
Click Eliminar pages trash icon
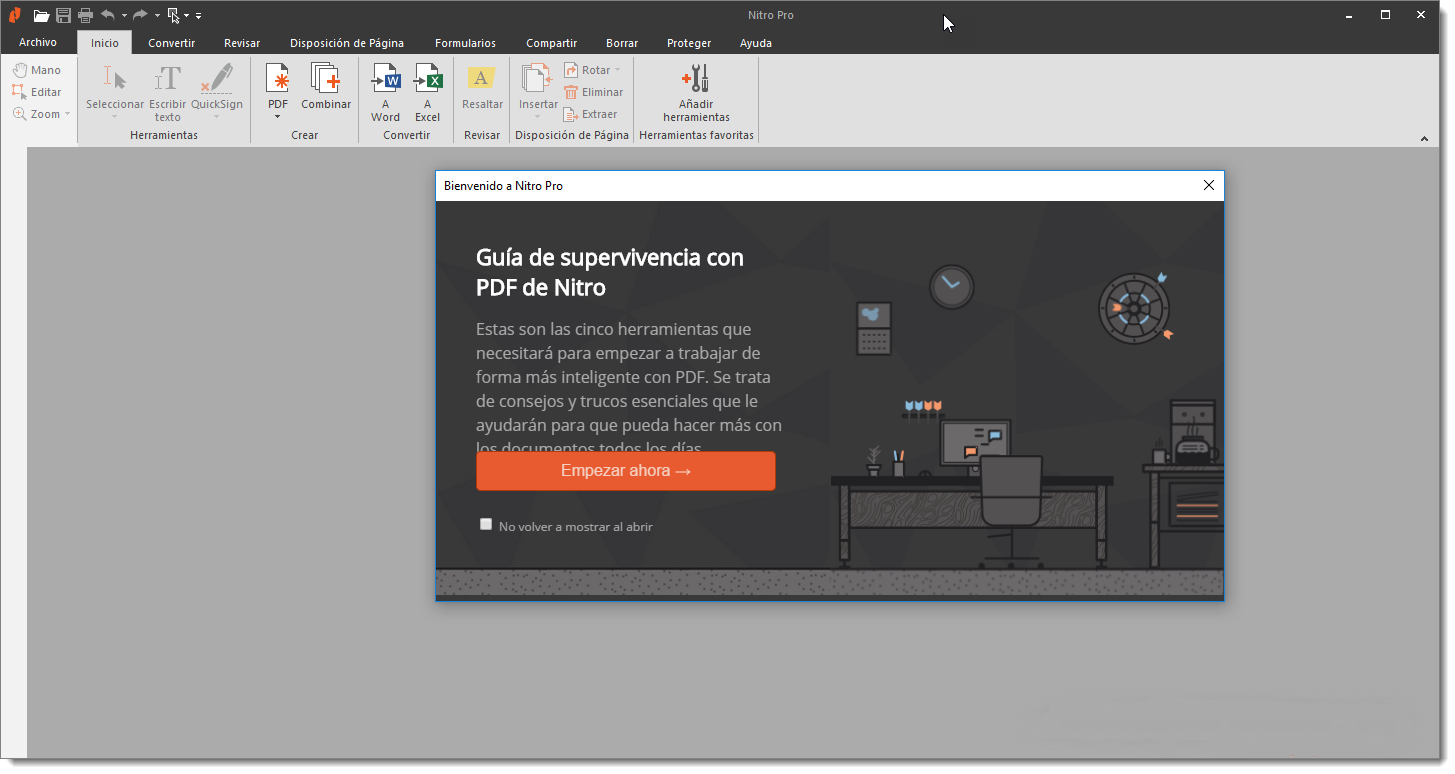coord(593,92)
